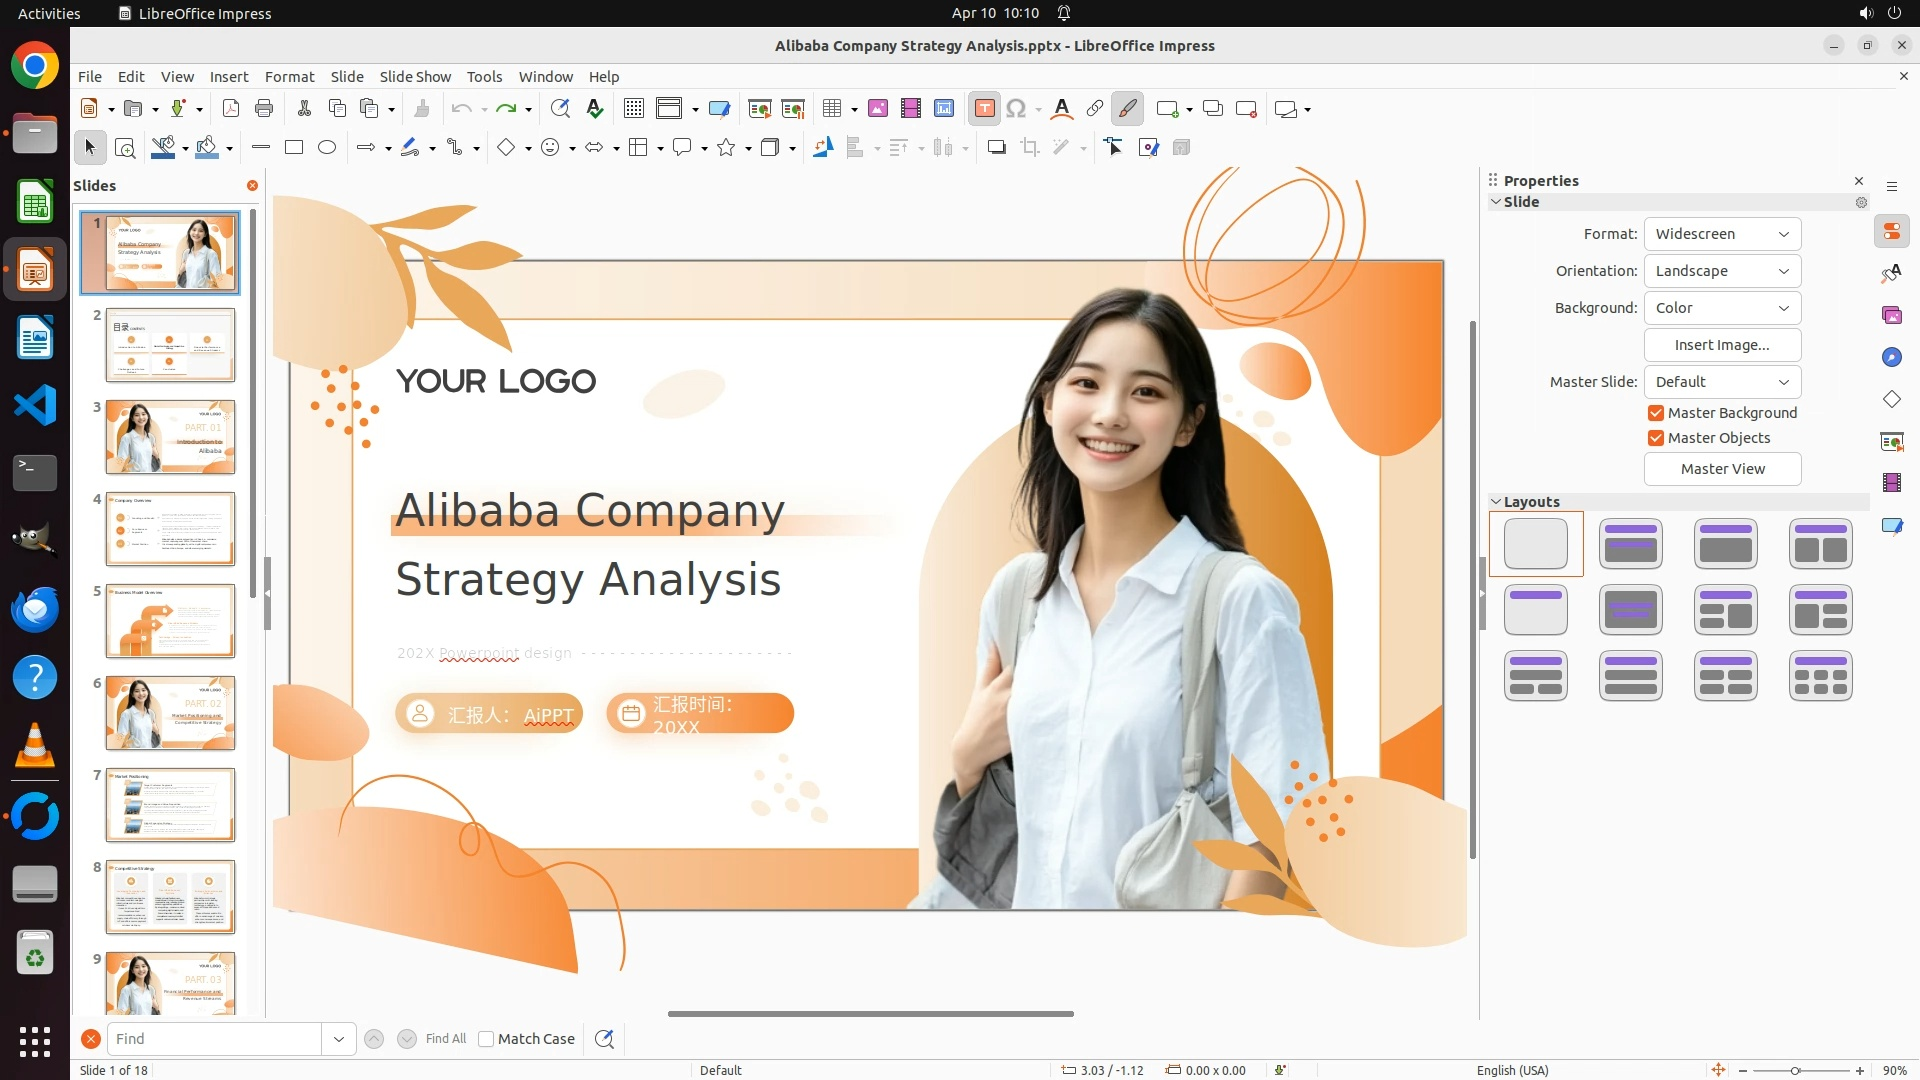Click the Insert Text Box icon
Image resolution: width=1920 pixels, height=1080 pixels.
(984, 109)
